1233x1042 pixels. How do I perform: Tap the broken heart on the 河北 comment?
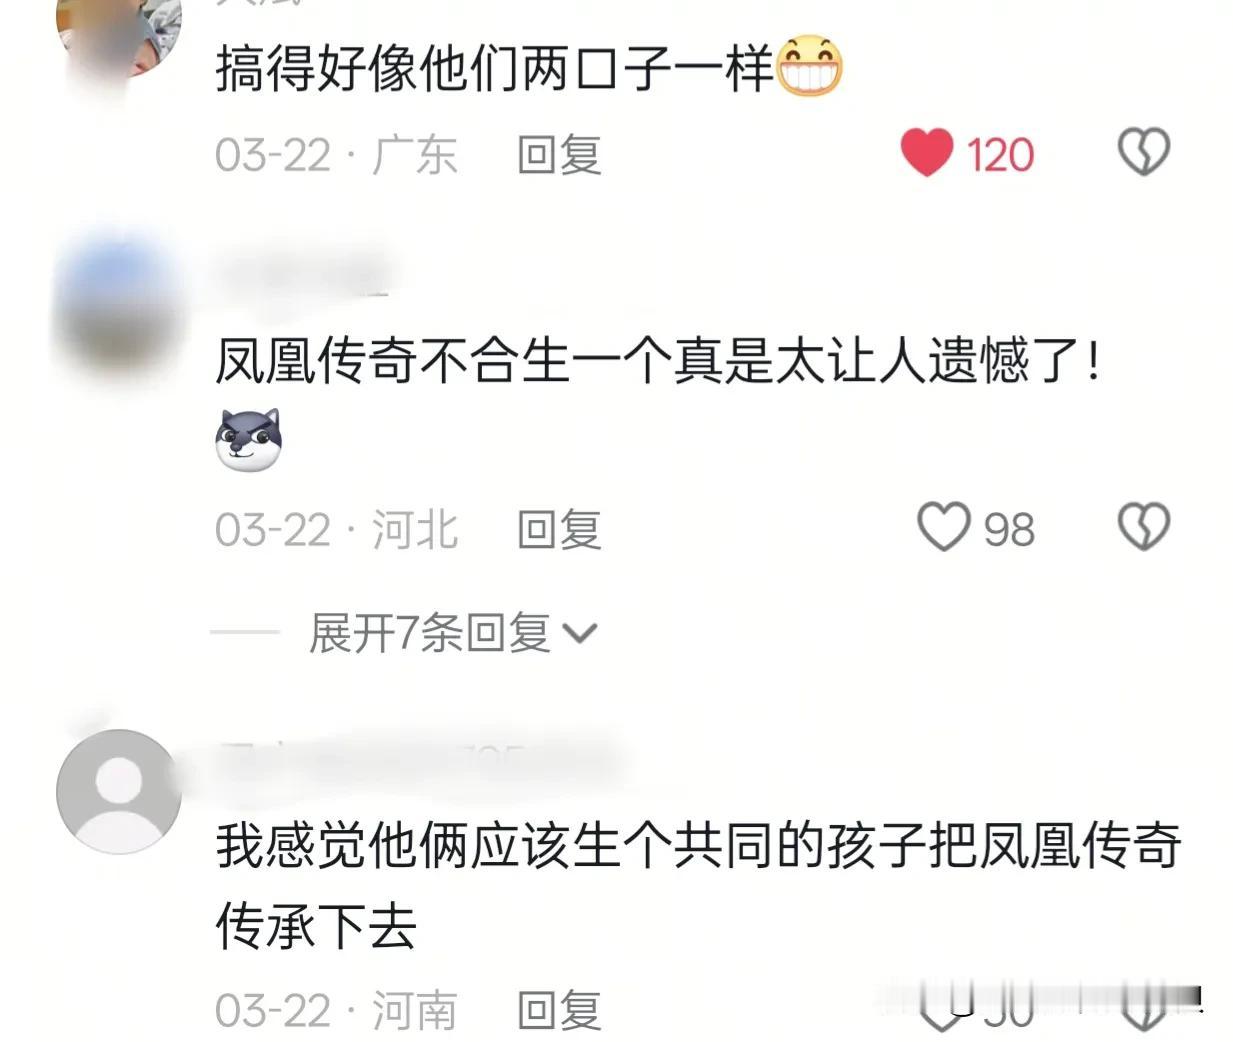coord(1143,527)
